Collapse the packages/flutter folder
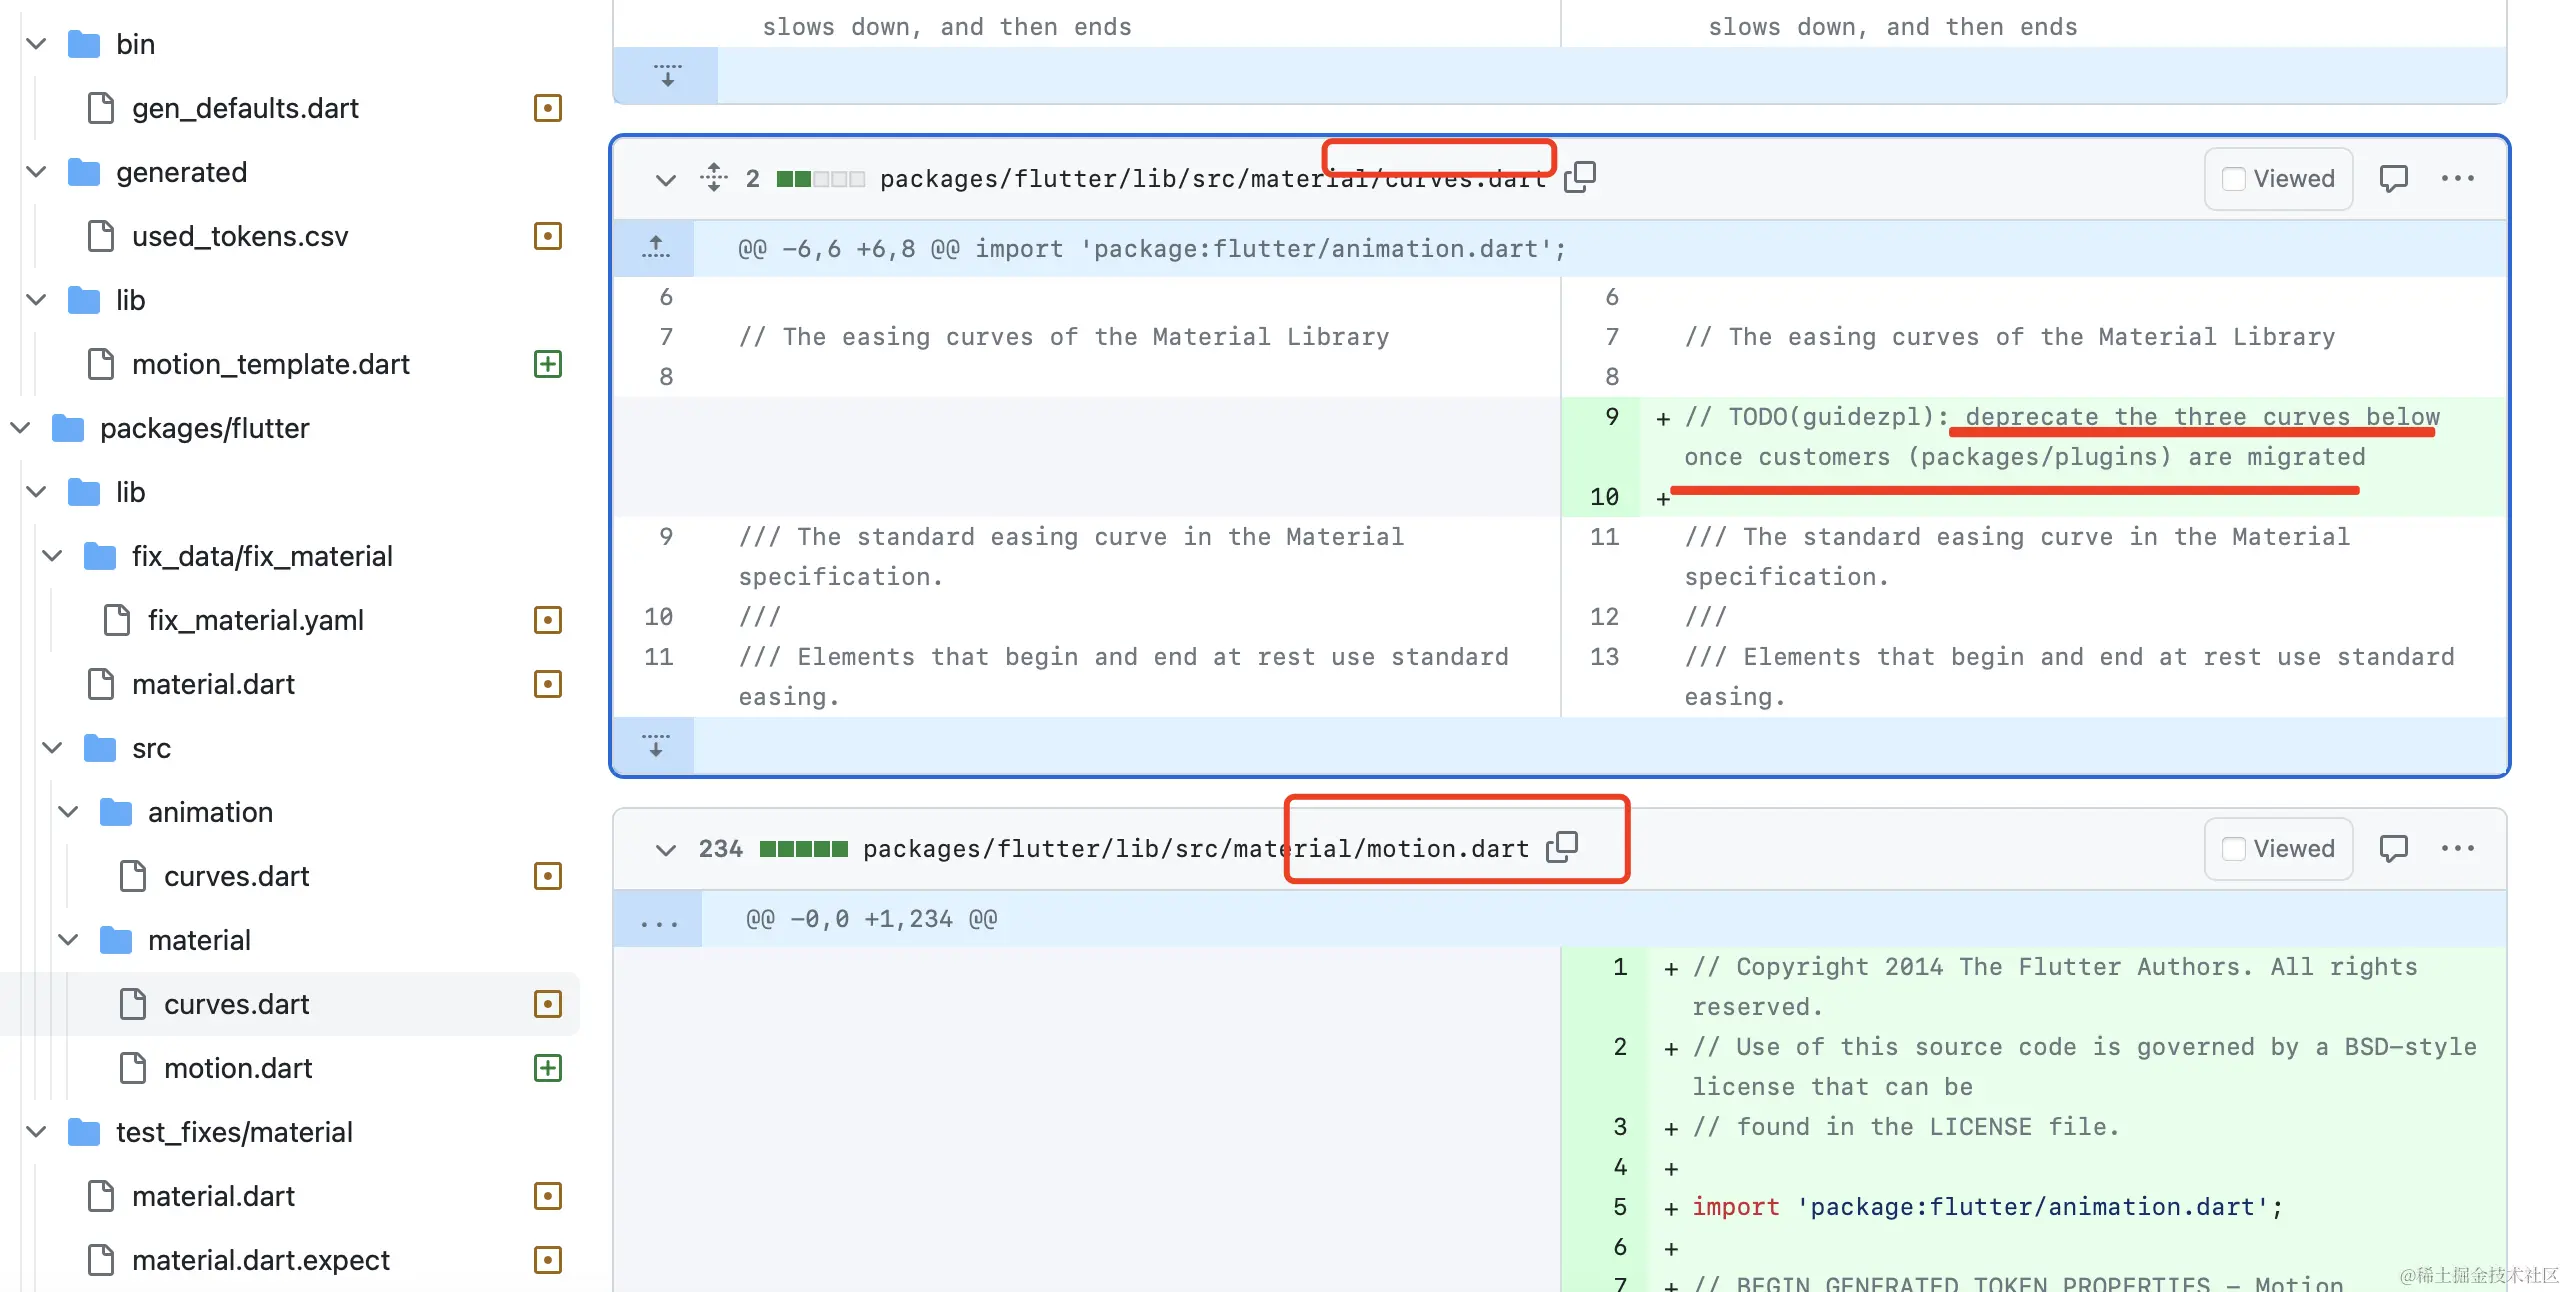 click(20, 428)
